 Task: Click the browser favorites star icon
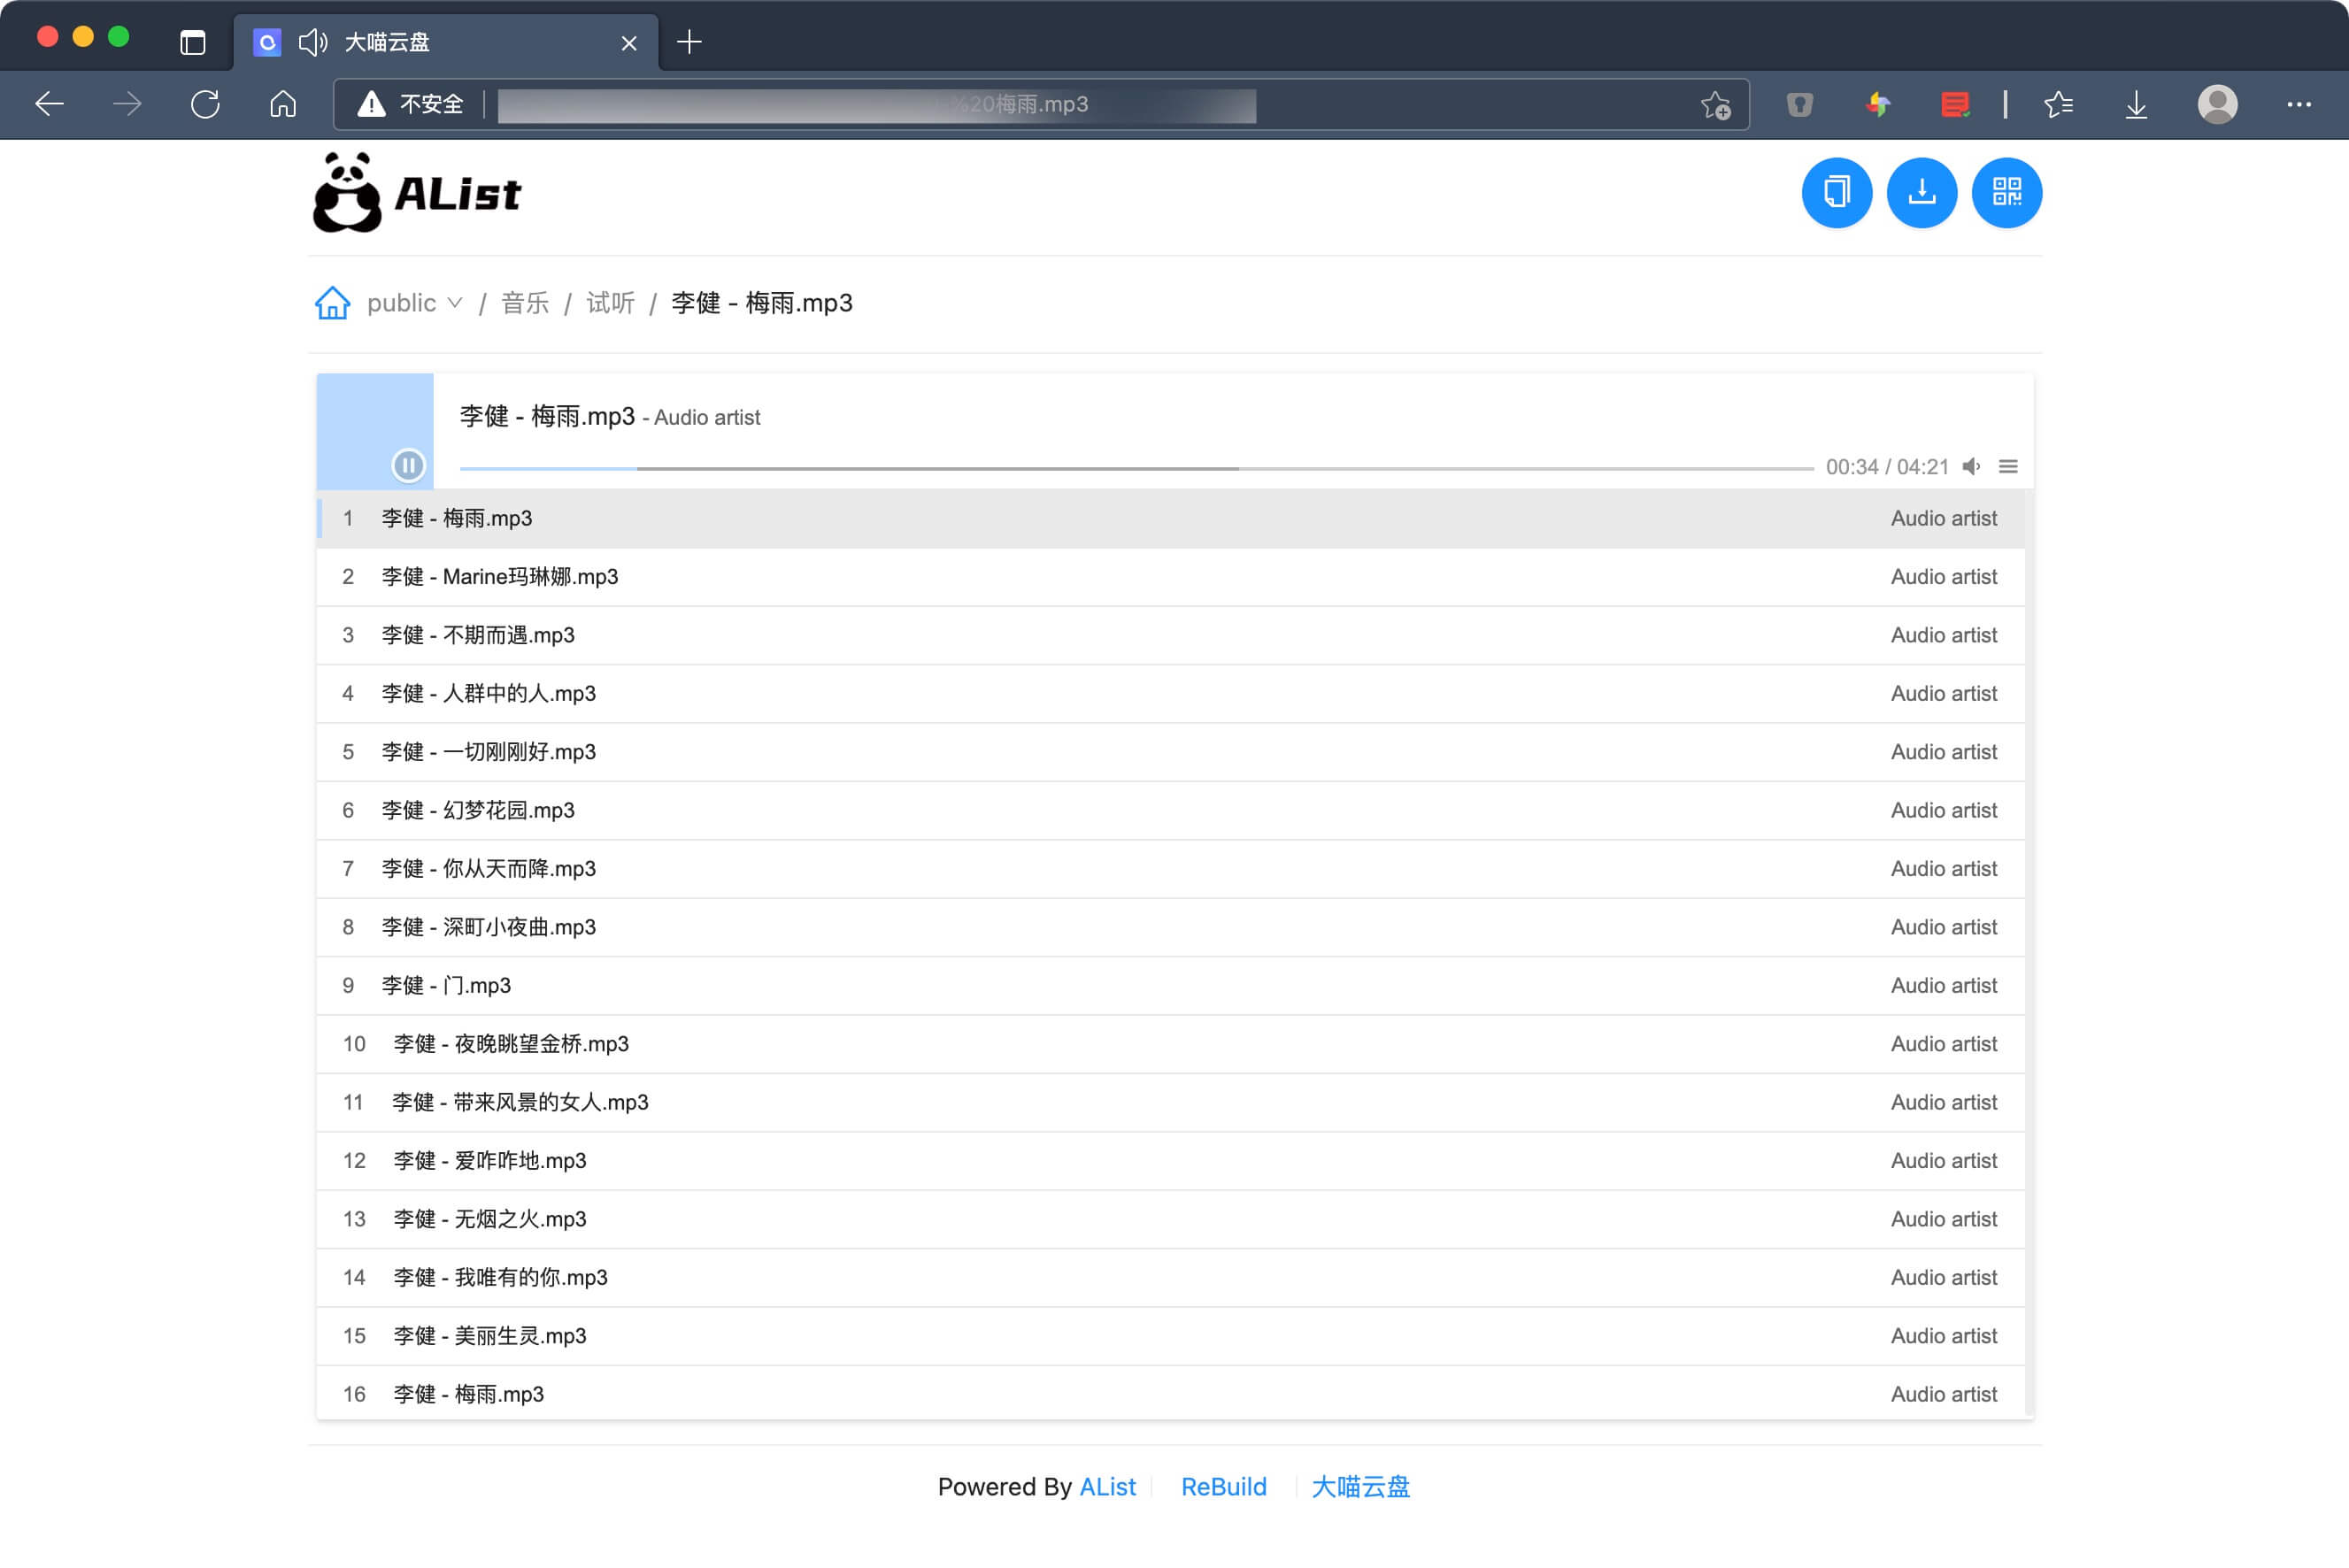click(x=2057, y=104)
